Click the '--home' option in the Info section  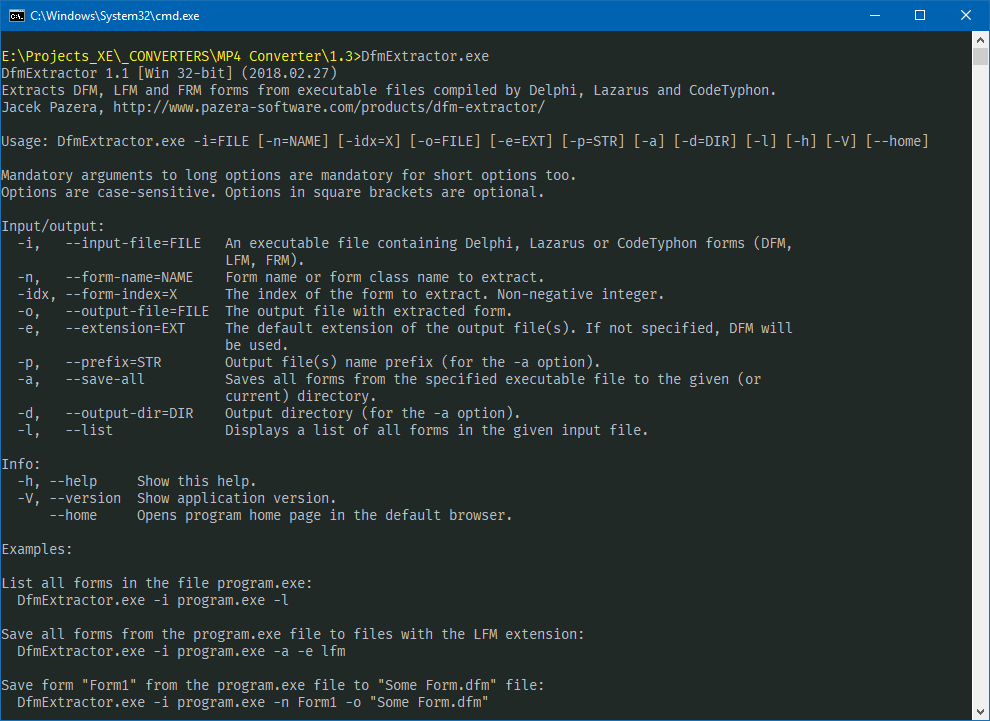pyautogui.click(x=73, y=515)
